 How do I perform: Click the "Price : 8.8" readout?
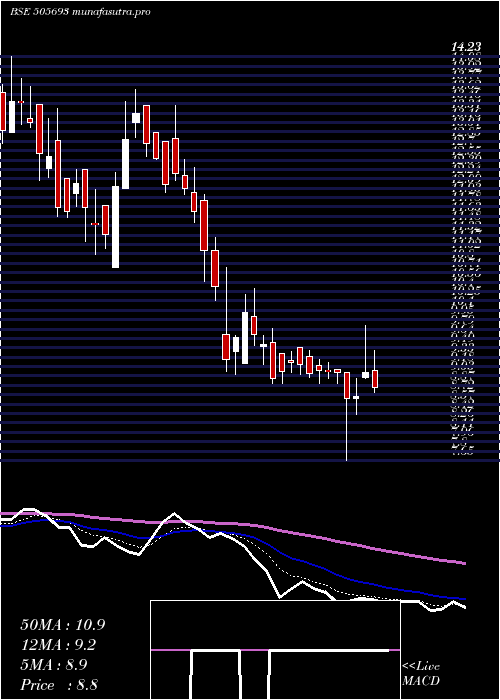coord(59,685)
